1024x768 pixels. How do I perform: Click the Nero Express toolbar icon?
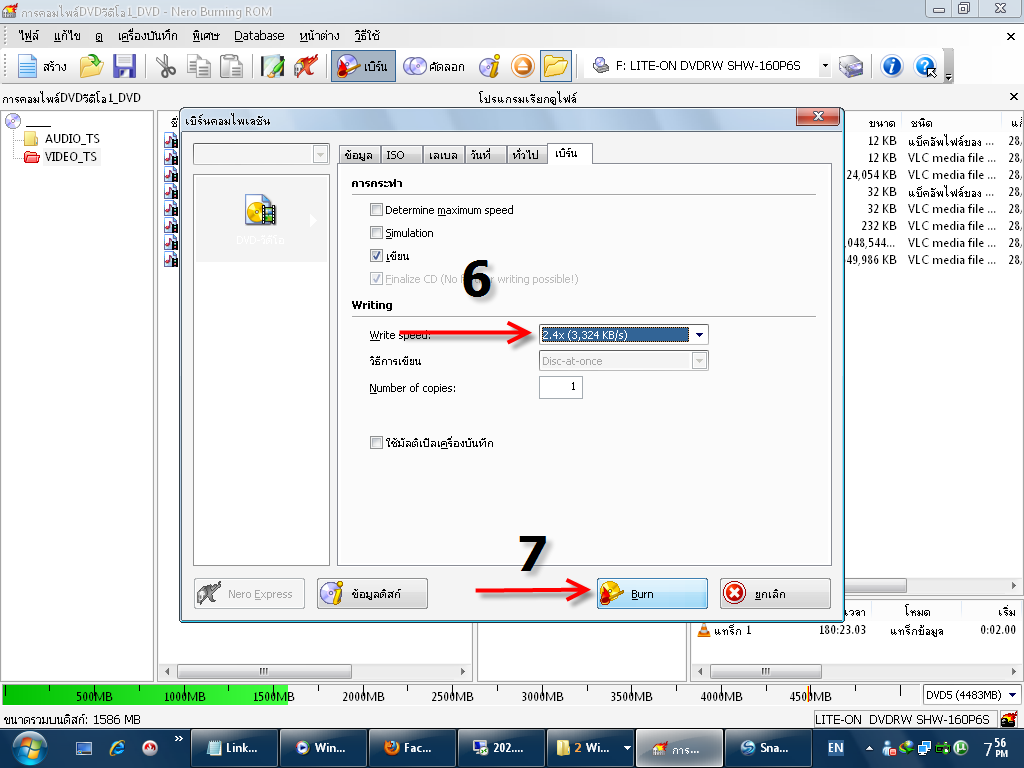pos(306,66)
